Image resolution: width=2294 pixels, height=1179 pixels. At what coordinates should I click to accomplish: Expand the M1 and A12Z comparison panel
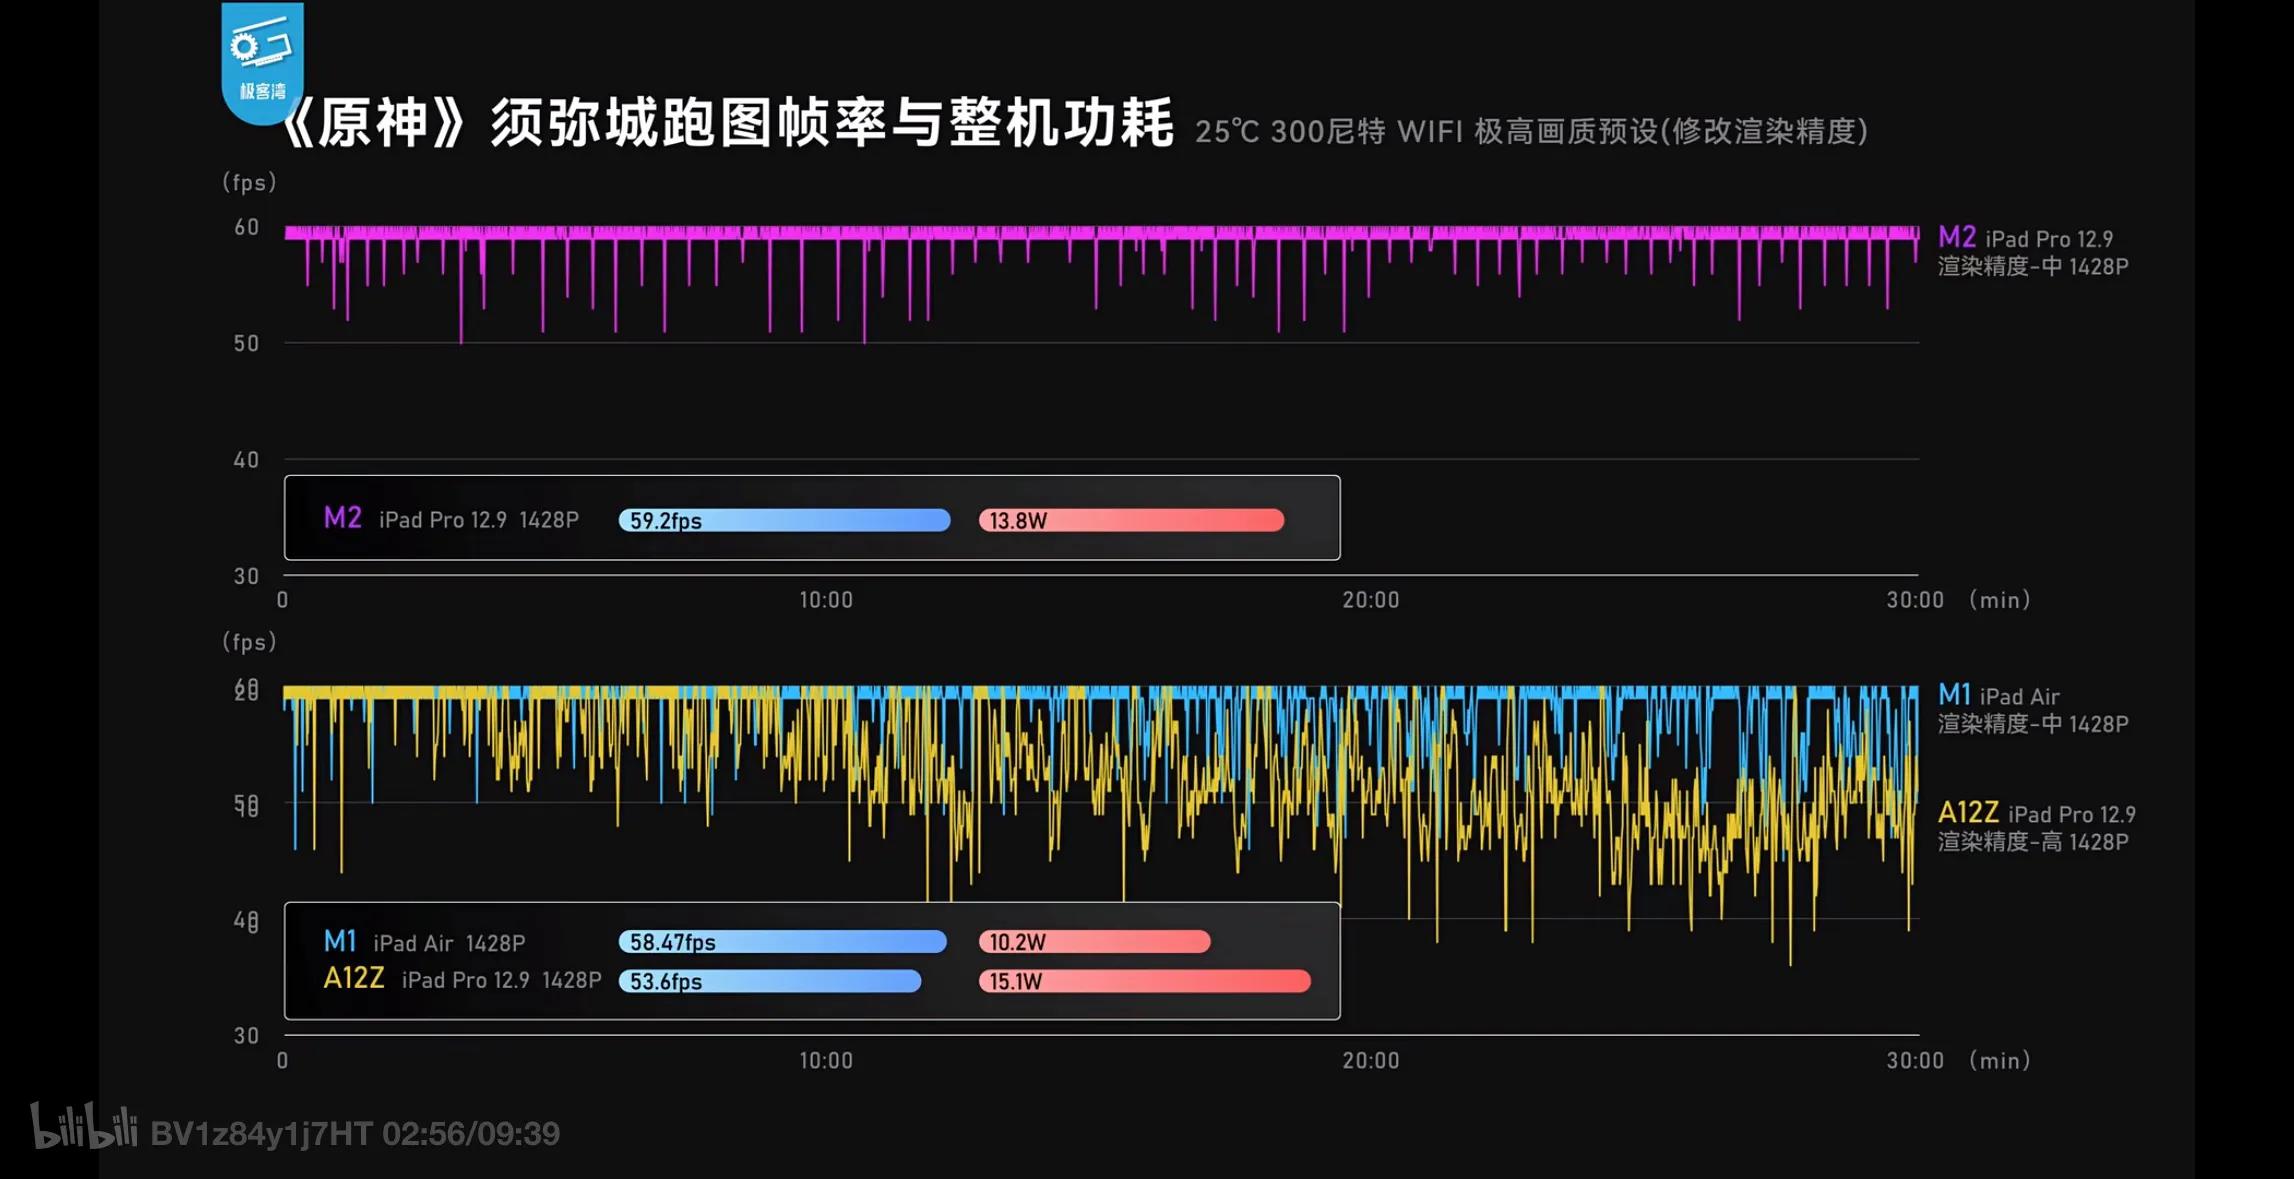pos(812,960)
